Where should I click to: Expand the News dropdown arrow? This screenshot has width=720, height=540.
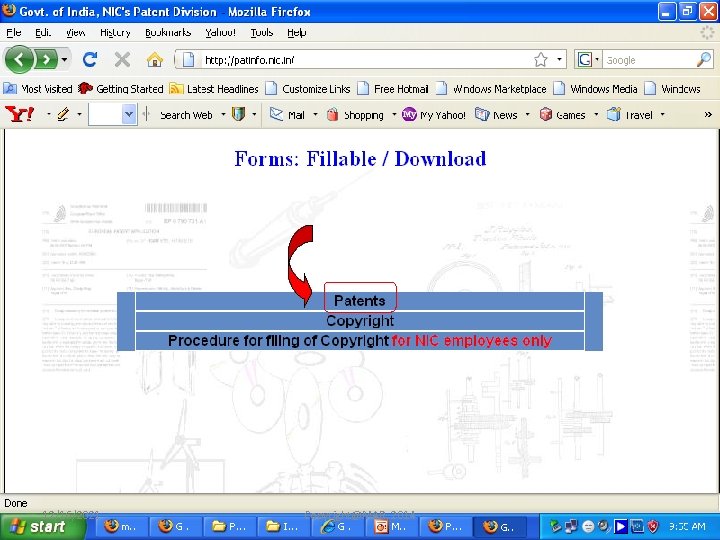point(527,114)
